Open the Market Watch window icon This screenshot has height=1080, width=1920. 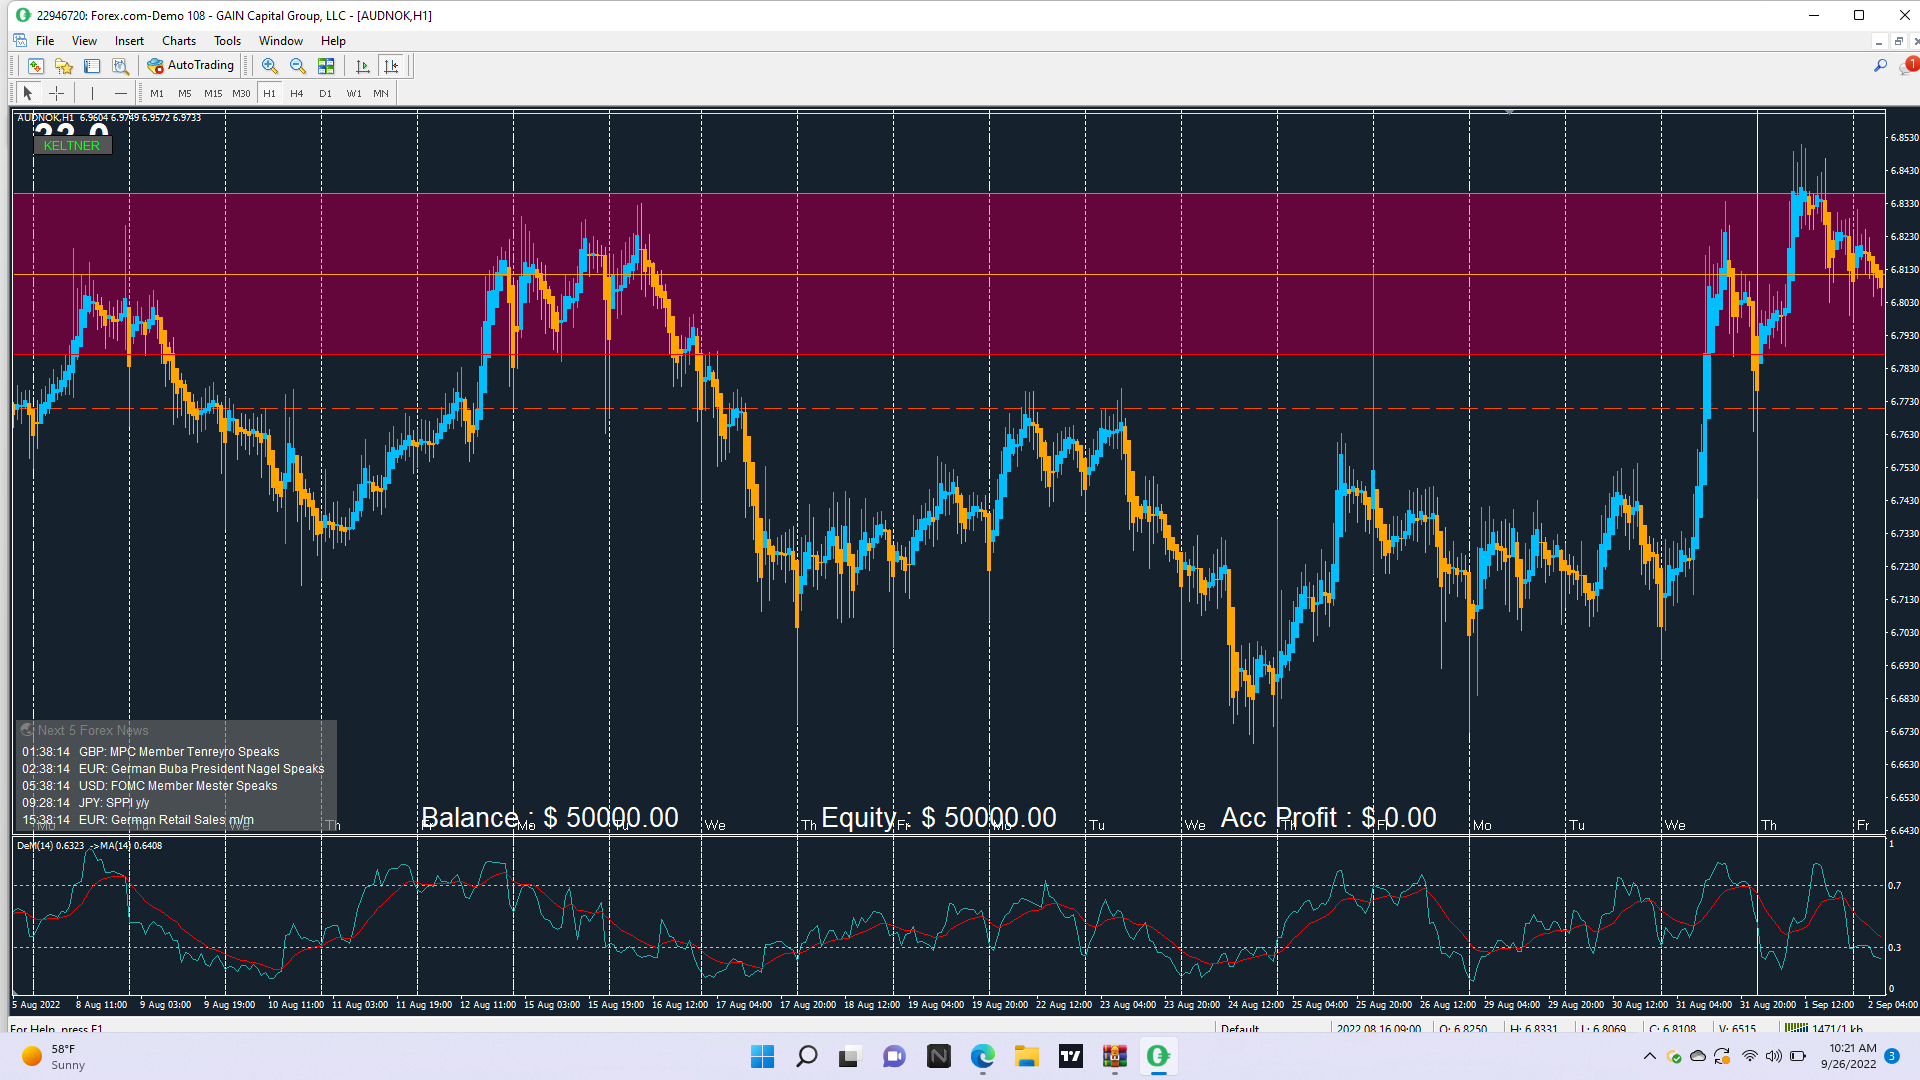(36, 66)
